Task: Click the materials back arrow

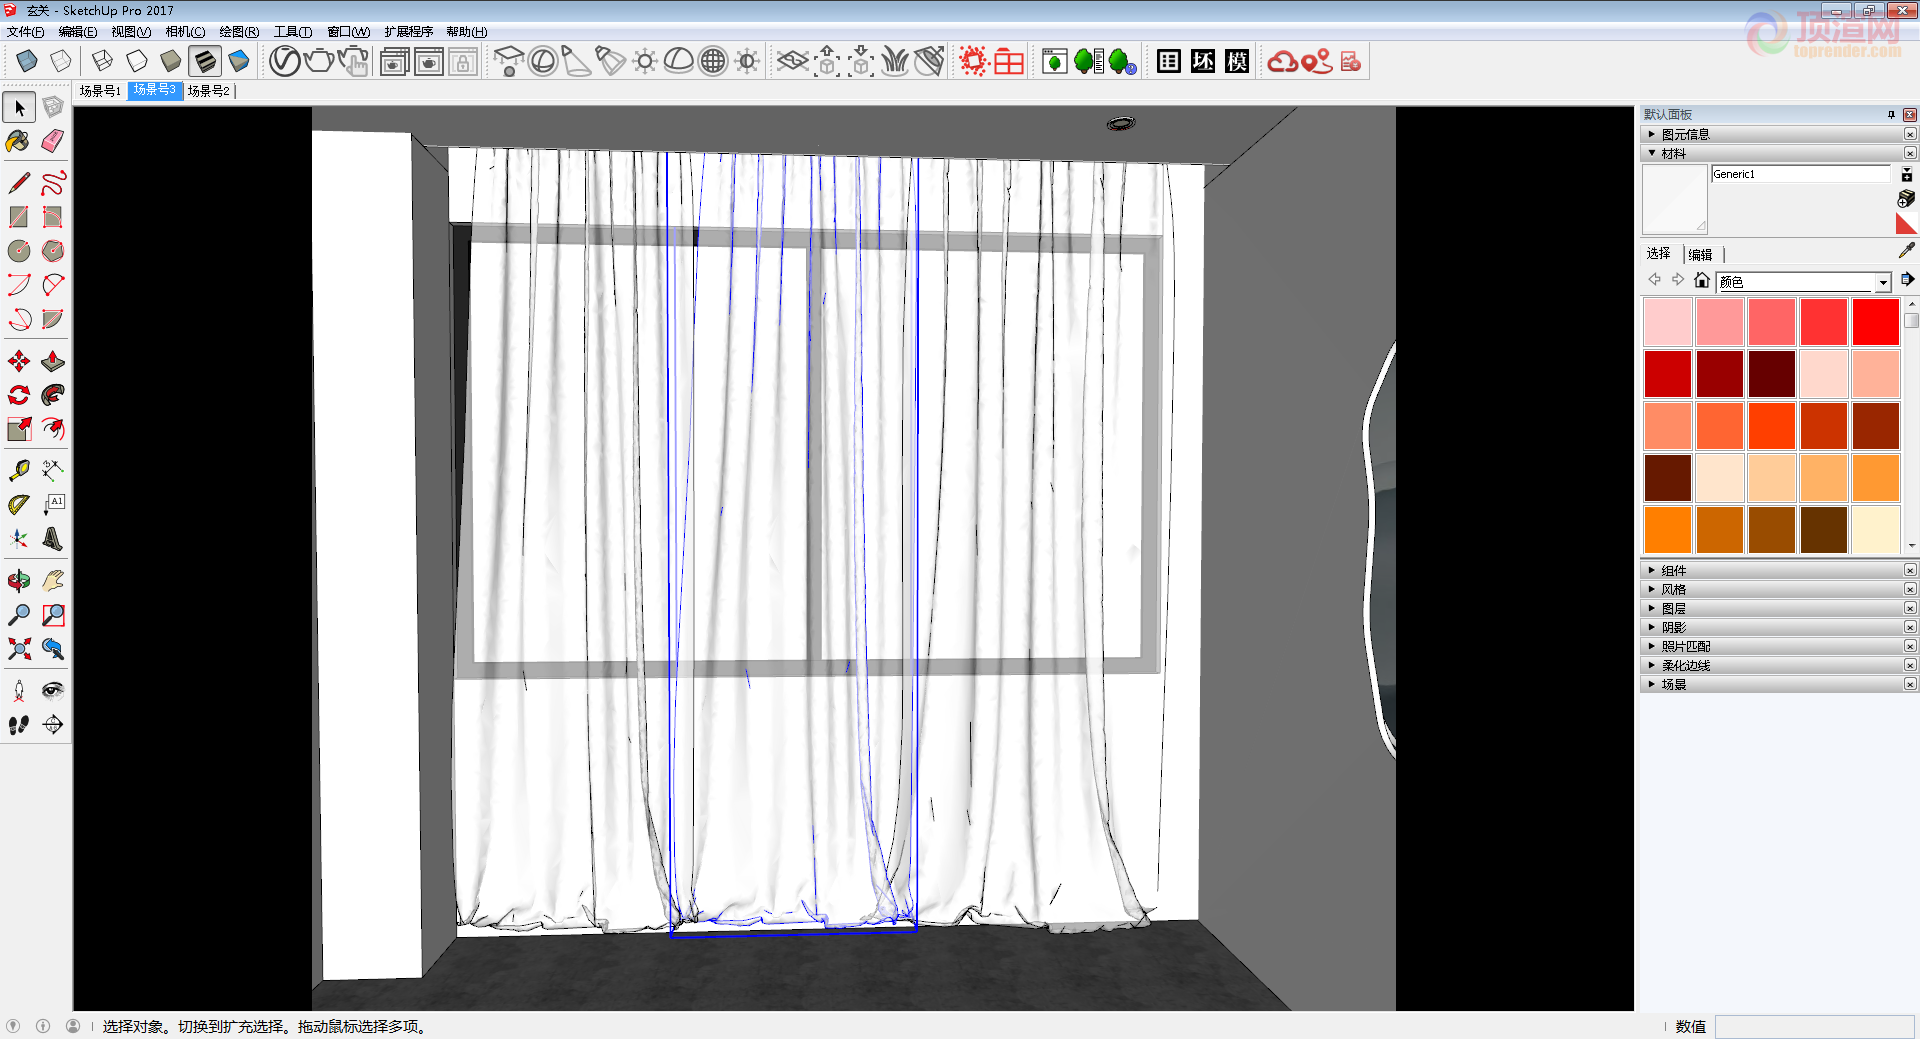Action: click(x=1655, y=280)
